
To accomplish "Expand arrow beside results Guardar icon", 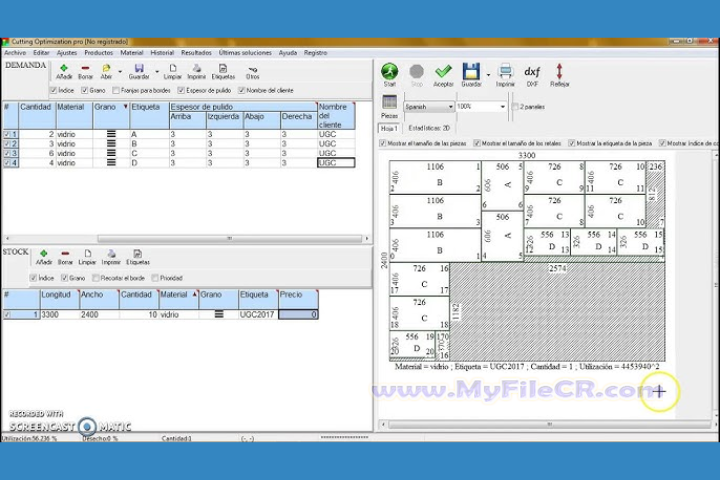I will (x=489, y=74).
